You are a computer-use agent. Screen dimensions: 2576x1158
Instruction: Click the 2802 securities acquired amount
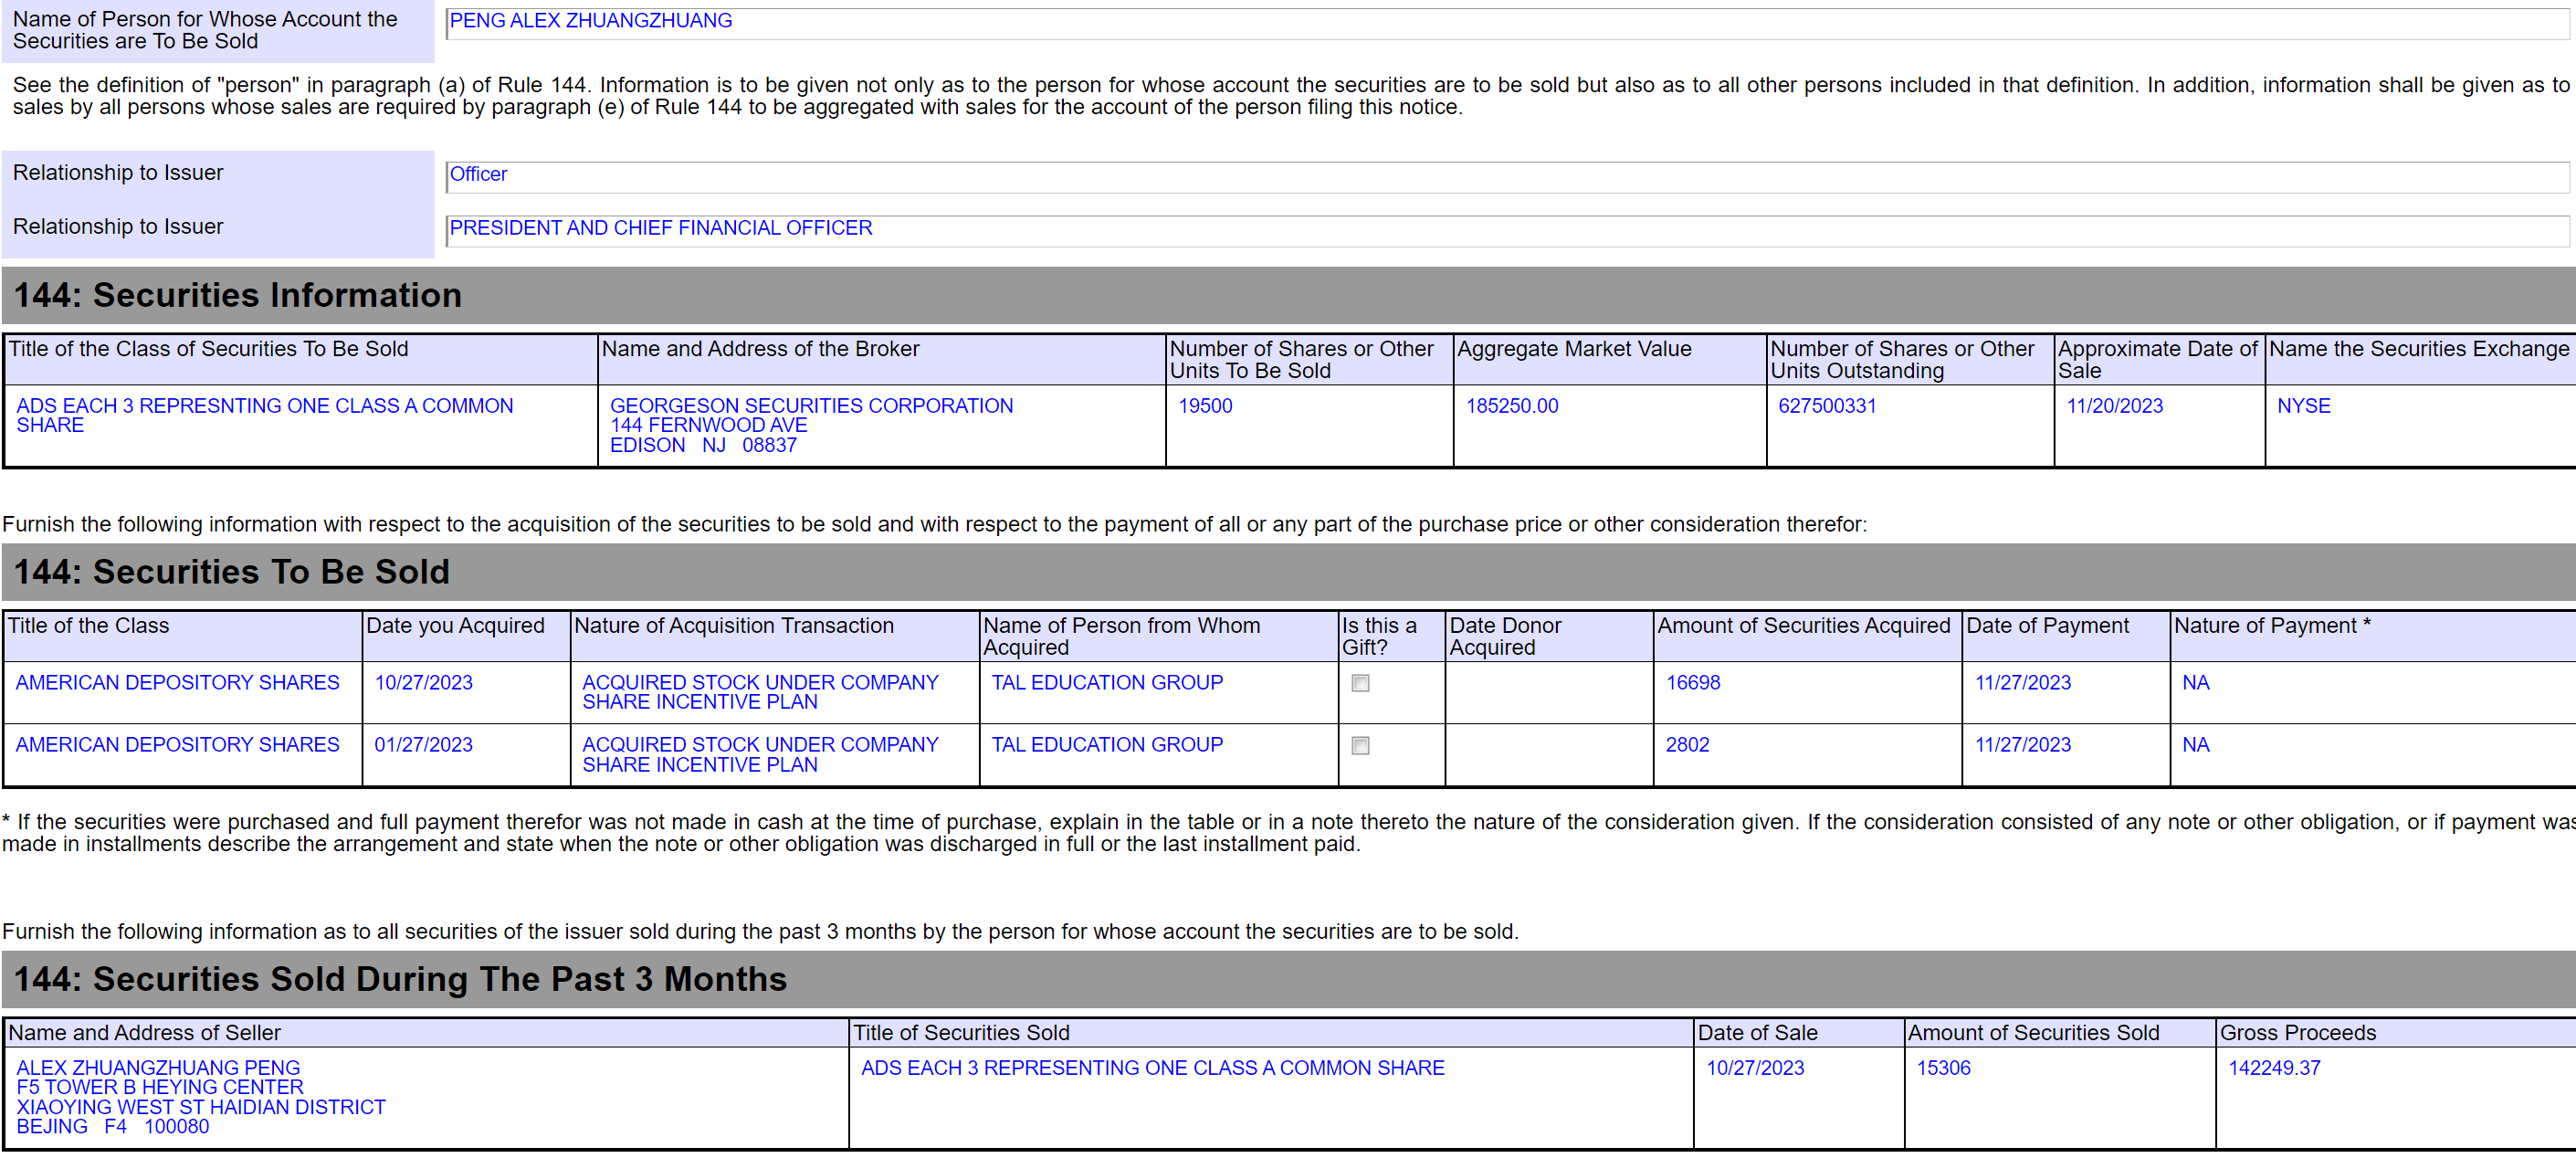tap(1687, 745)
